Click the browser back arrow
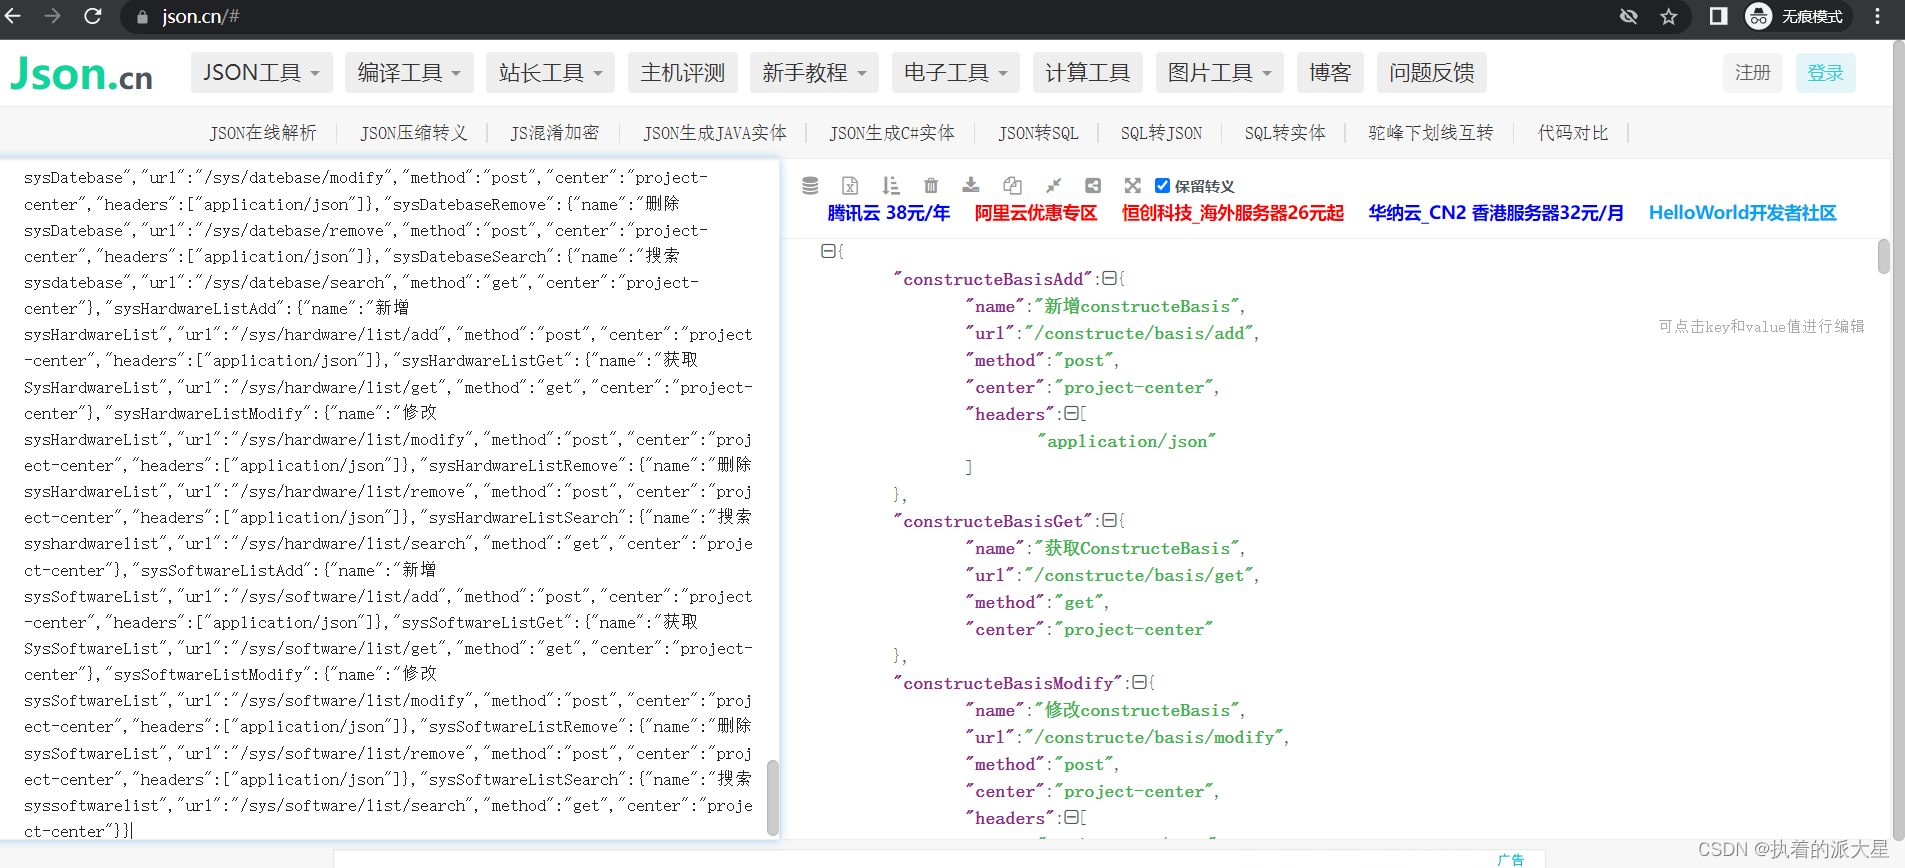 point(14,16)
